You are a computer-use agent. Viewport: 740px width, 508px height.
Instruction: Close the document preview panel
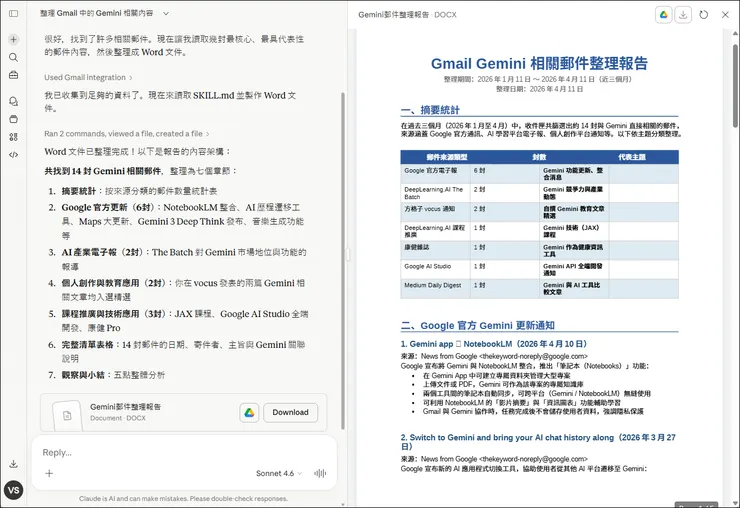[x=725, y=15]
